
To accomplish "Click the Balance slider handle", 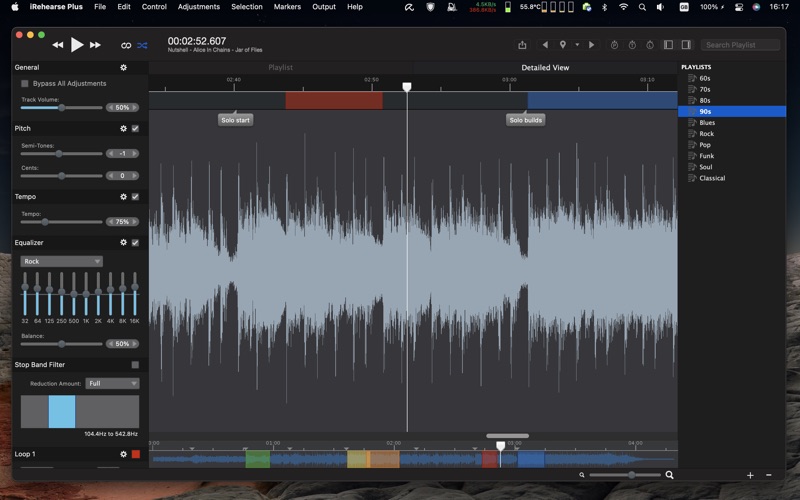I will click(x=62, y=344).
